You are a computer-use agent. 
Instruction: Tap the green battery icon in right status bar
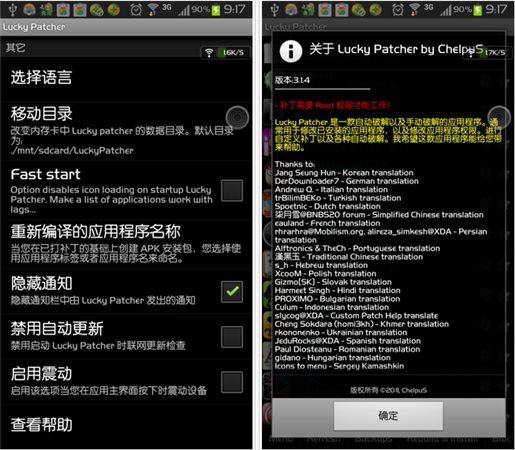(x=478, y=10)
